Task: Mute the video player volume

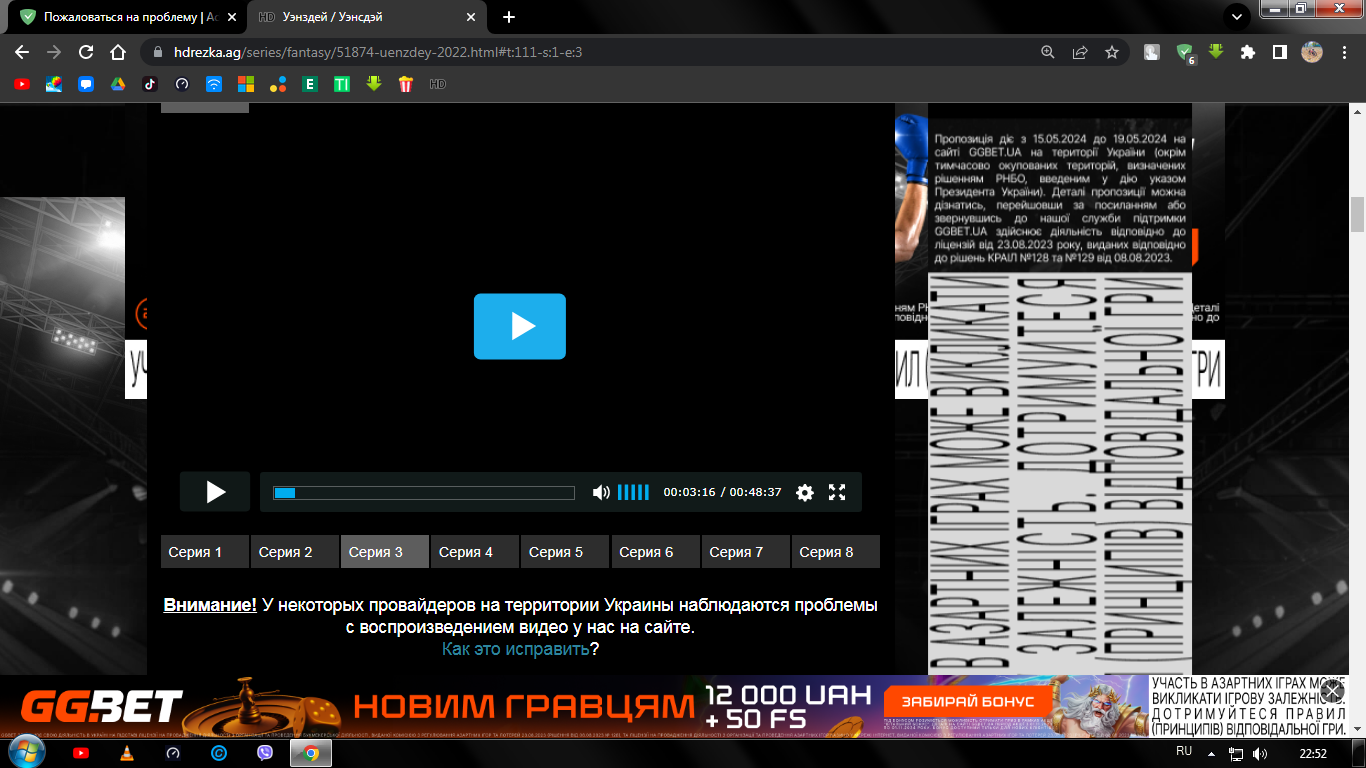Action: 600,492
